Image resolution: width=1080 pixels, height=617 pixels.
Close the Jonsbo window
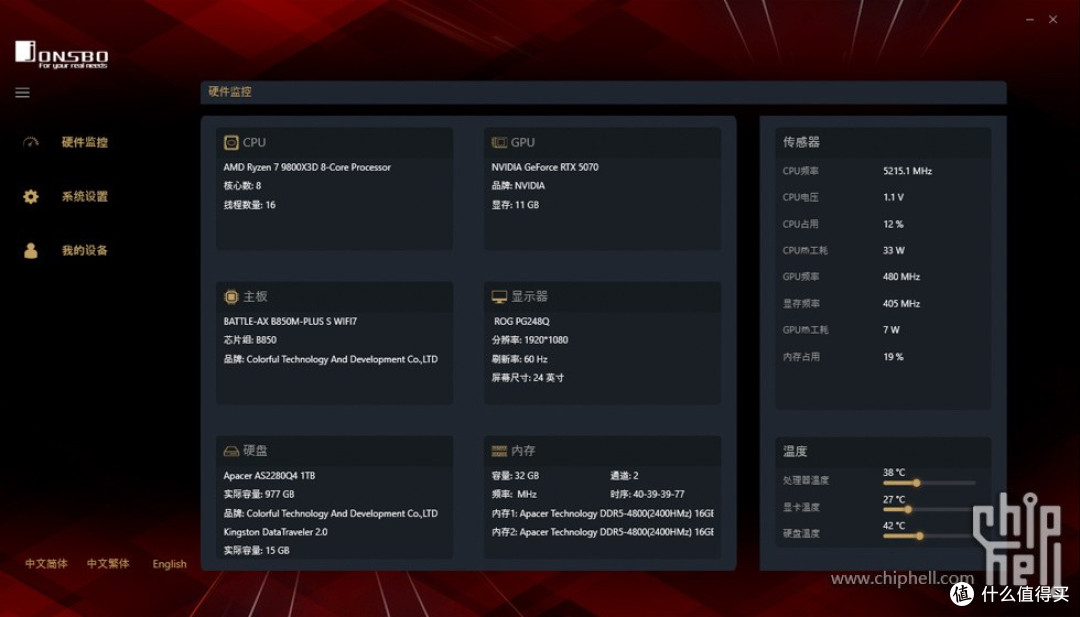(x=1053, y=20)
